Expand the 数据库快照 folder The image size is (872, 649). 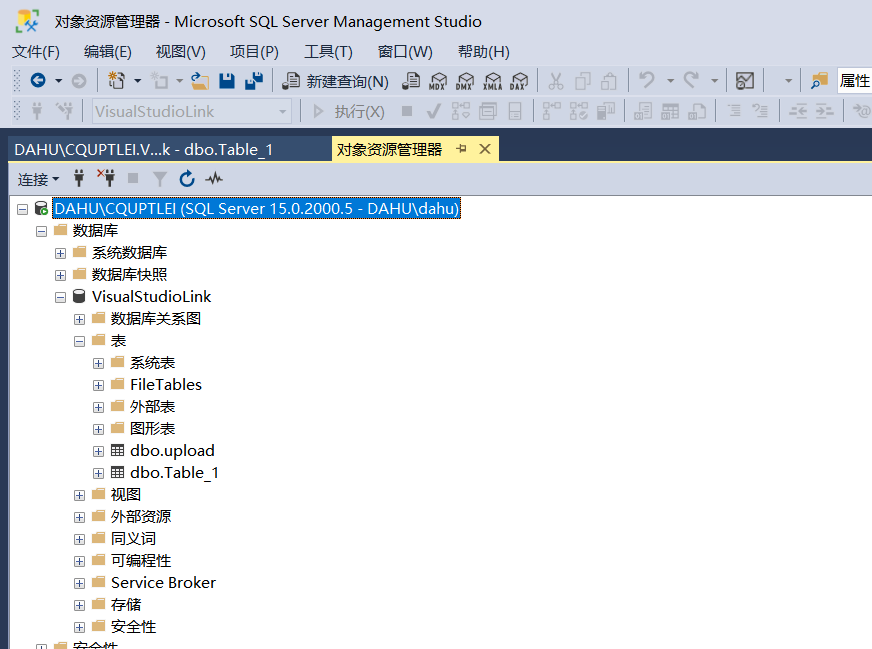coord(61,275)
